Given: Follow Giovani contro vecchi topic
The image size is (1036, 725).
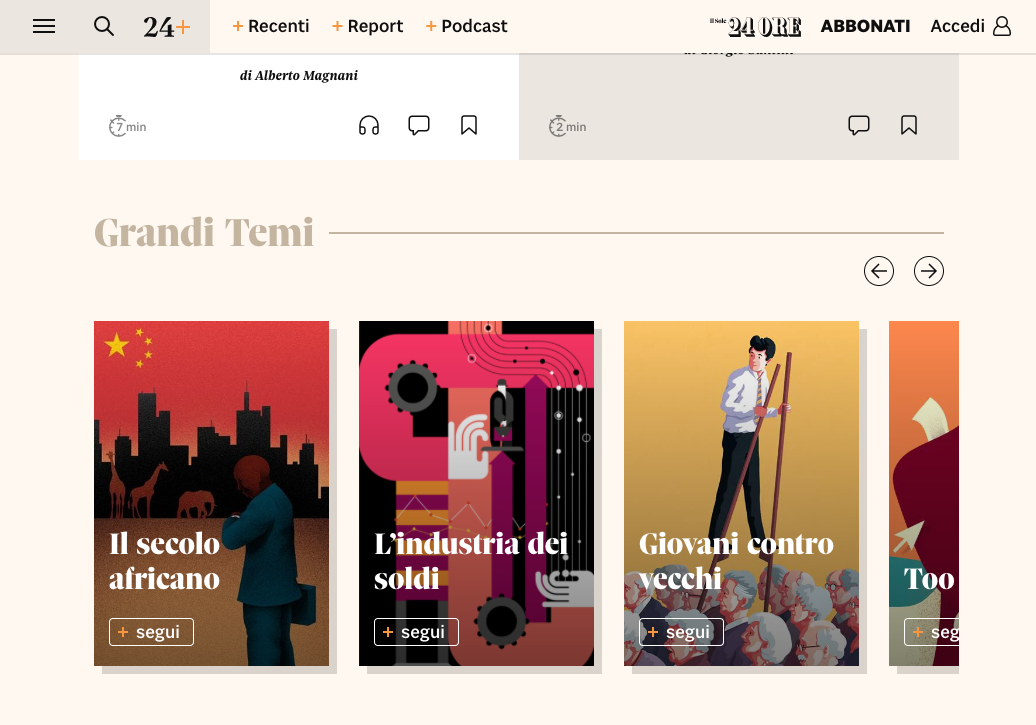Looking at the screenshot, I should pos(681,632).
